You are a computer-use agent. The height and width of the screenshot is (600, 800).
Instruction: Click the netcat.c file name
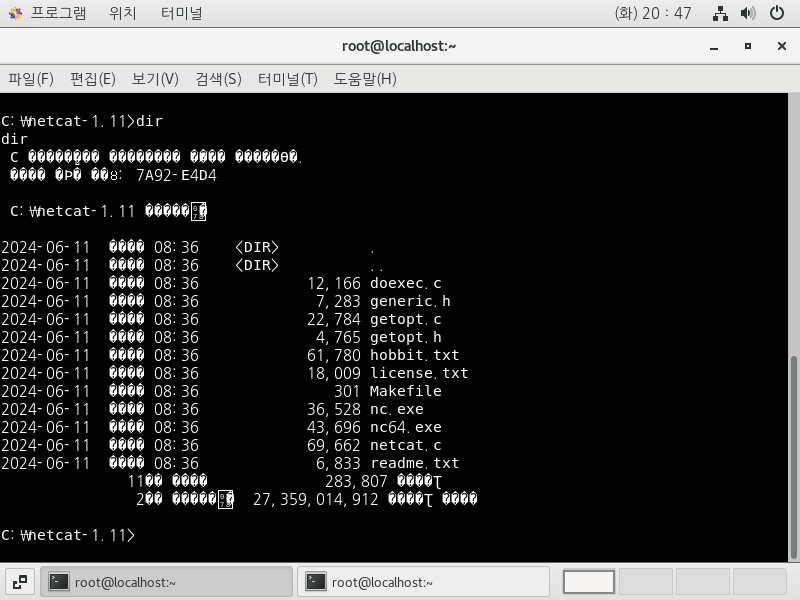click(x=406, y=445)
